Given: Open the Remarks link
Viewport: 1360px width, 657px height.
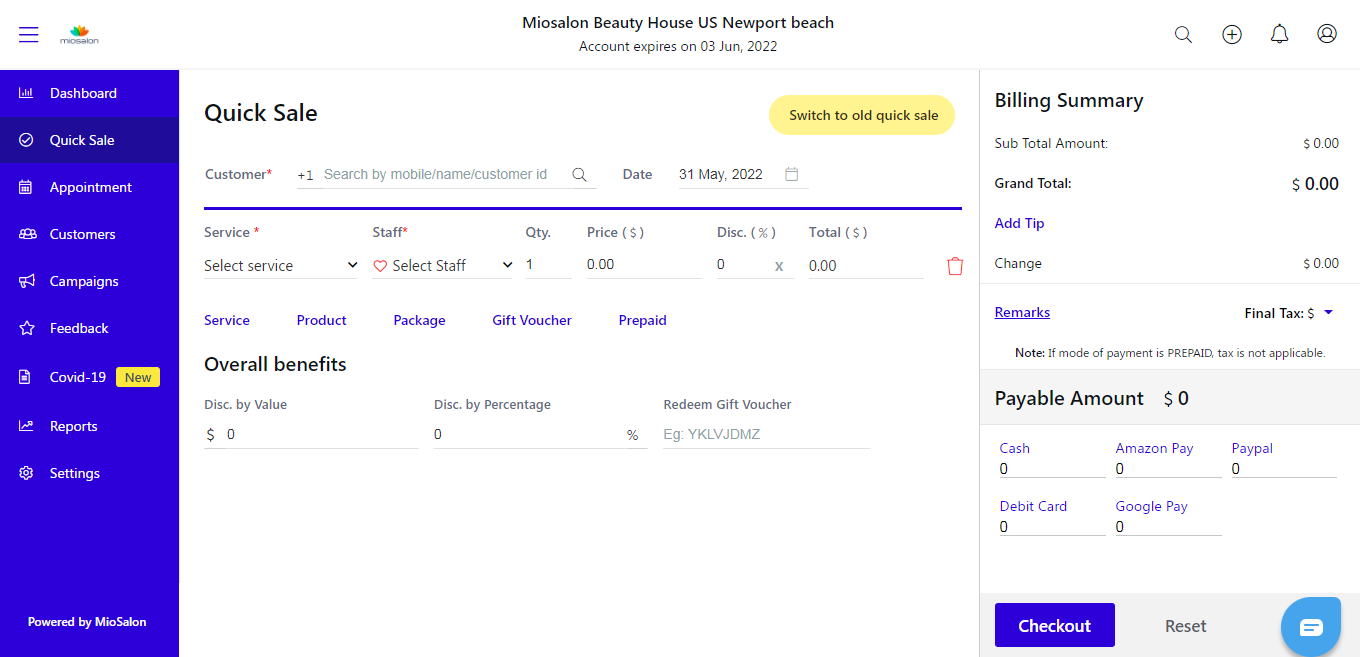Looking at the screenshot, I should pos(1022,313).
